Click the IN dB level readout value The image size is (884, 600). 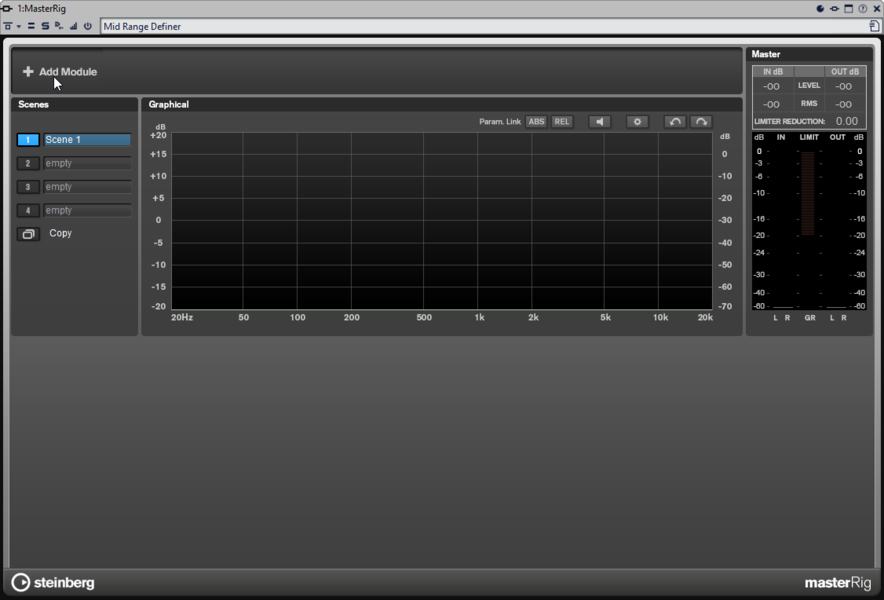coord(771,86)
